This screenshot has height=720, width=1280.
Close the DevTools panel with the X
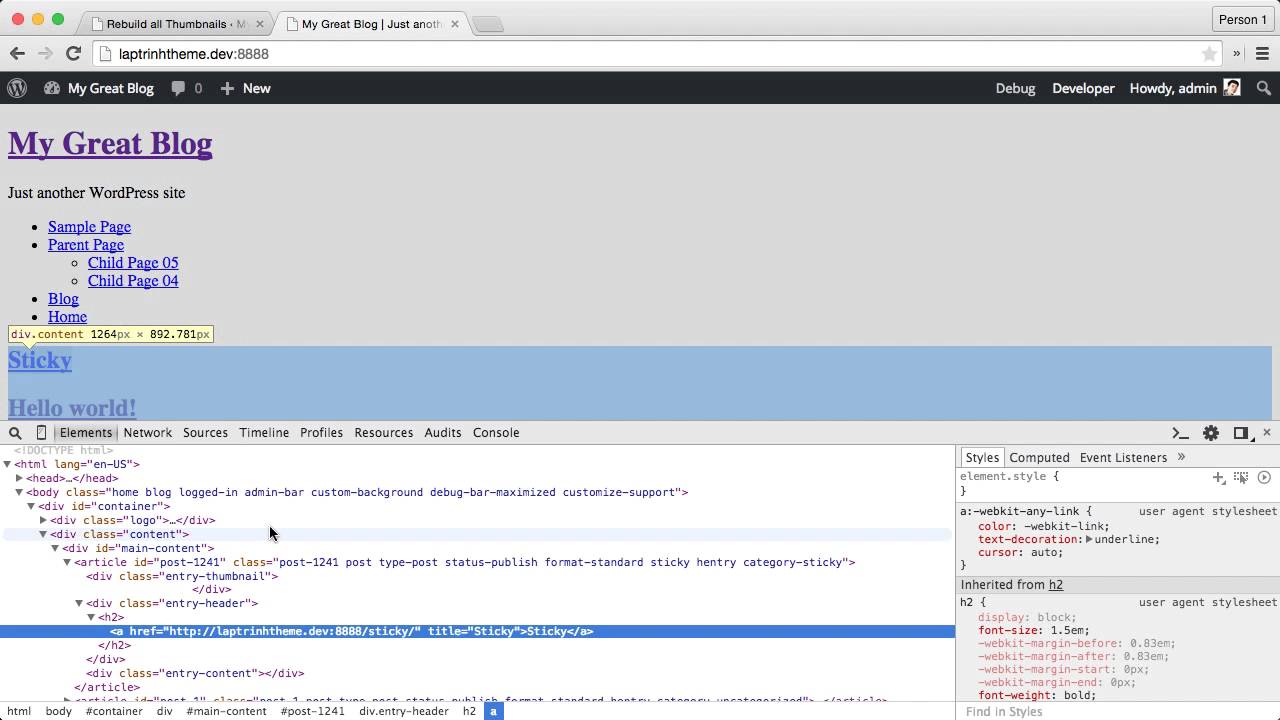pos(1267,433)
